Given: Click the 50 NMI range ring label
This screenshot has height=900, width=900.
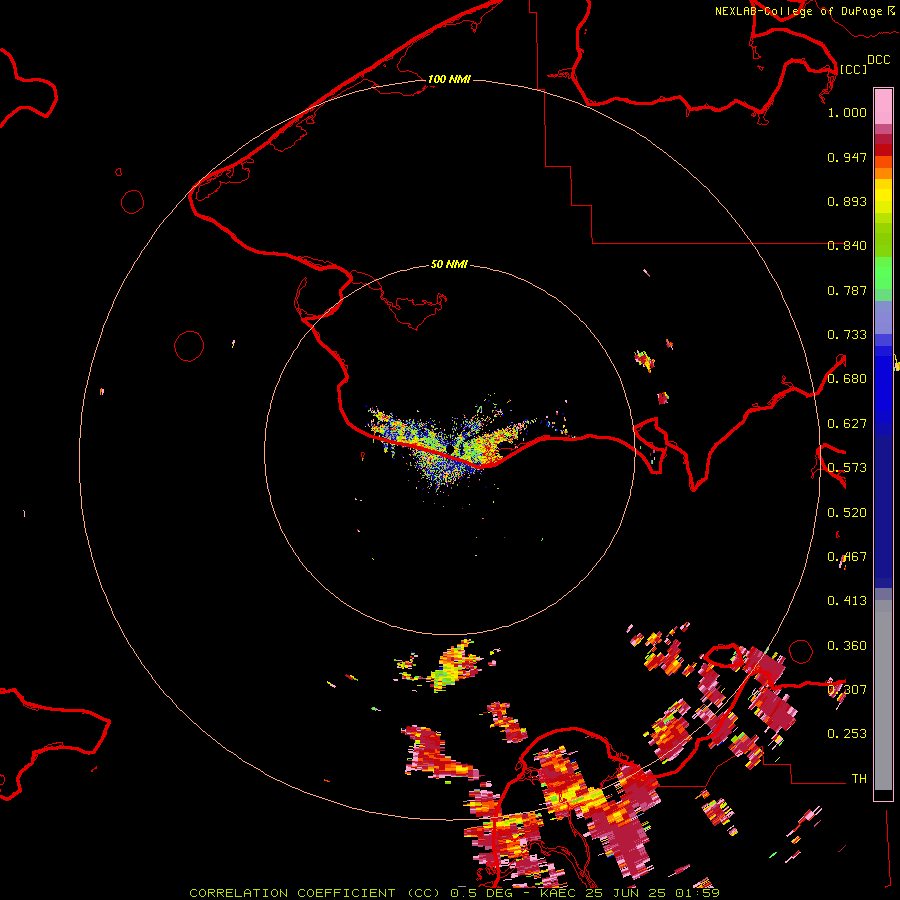Looking at the screenshot, I should tap(449, 264).
